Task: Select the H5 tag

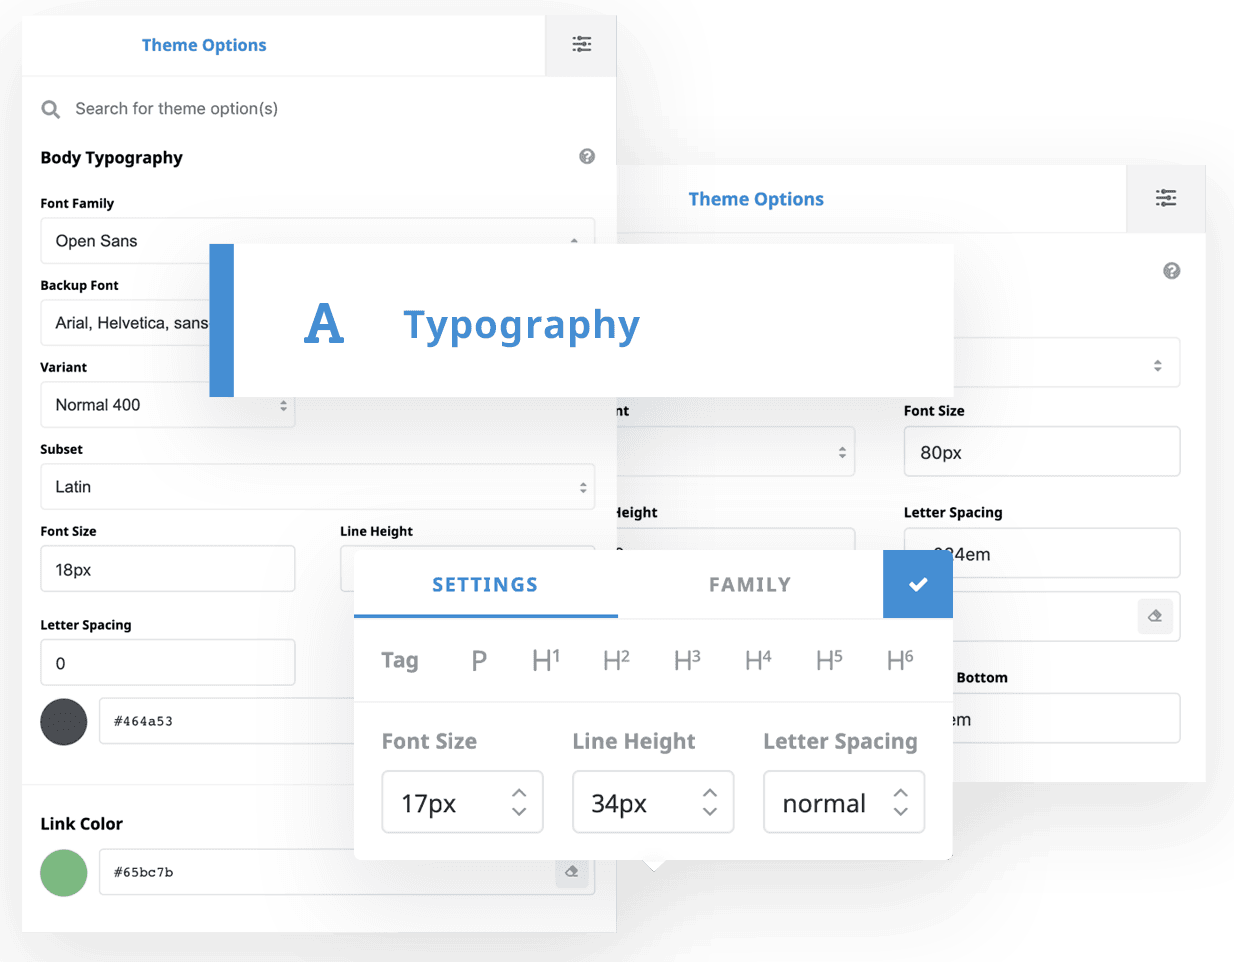Action: click(x=829, y=660)
